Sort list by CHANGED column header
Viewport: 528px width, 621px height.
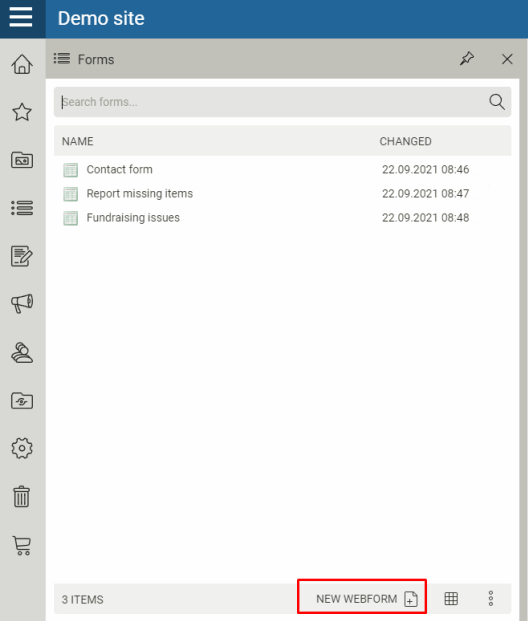click(405, 141)
